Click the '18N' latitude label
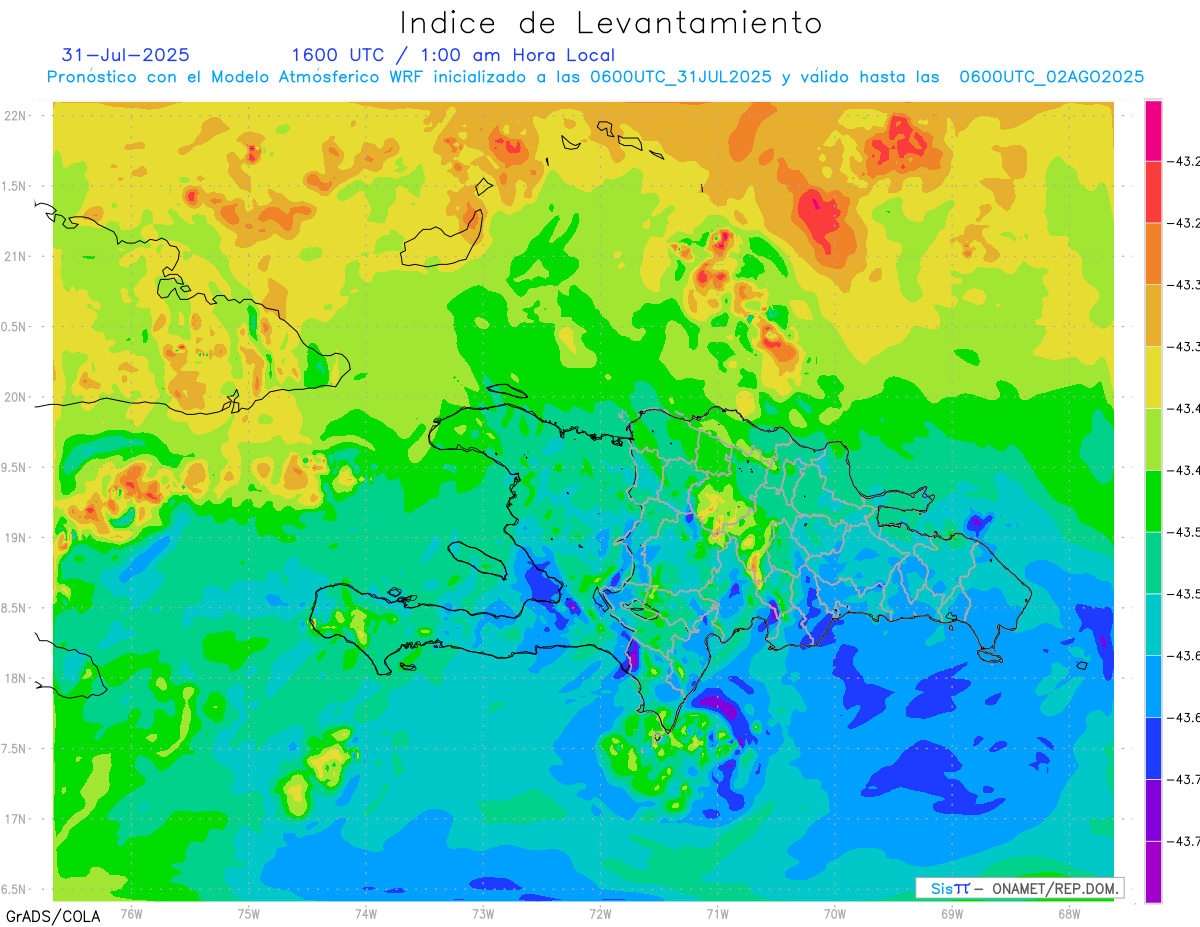The height and width of the screenshot is (927, 1200). click(15, 678)
